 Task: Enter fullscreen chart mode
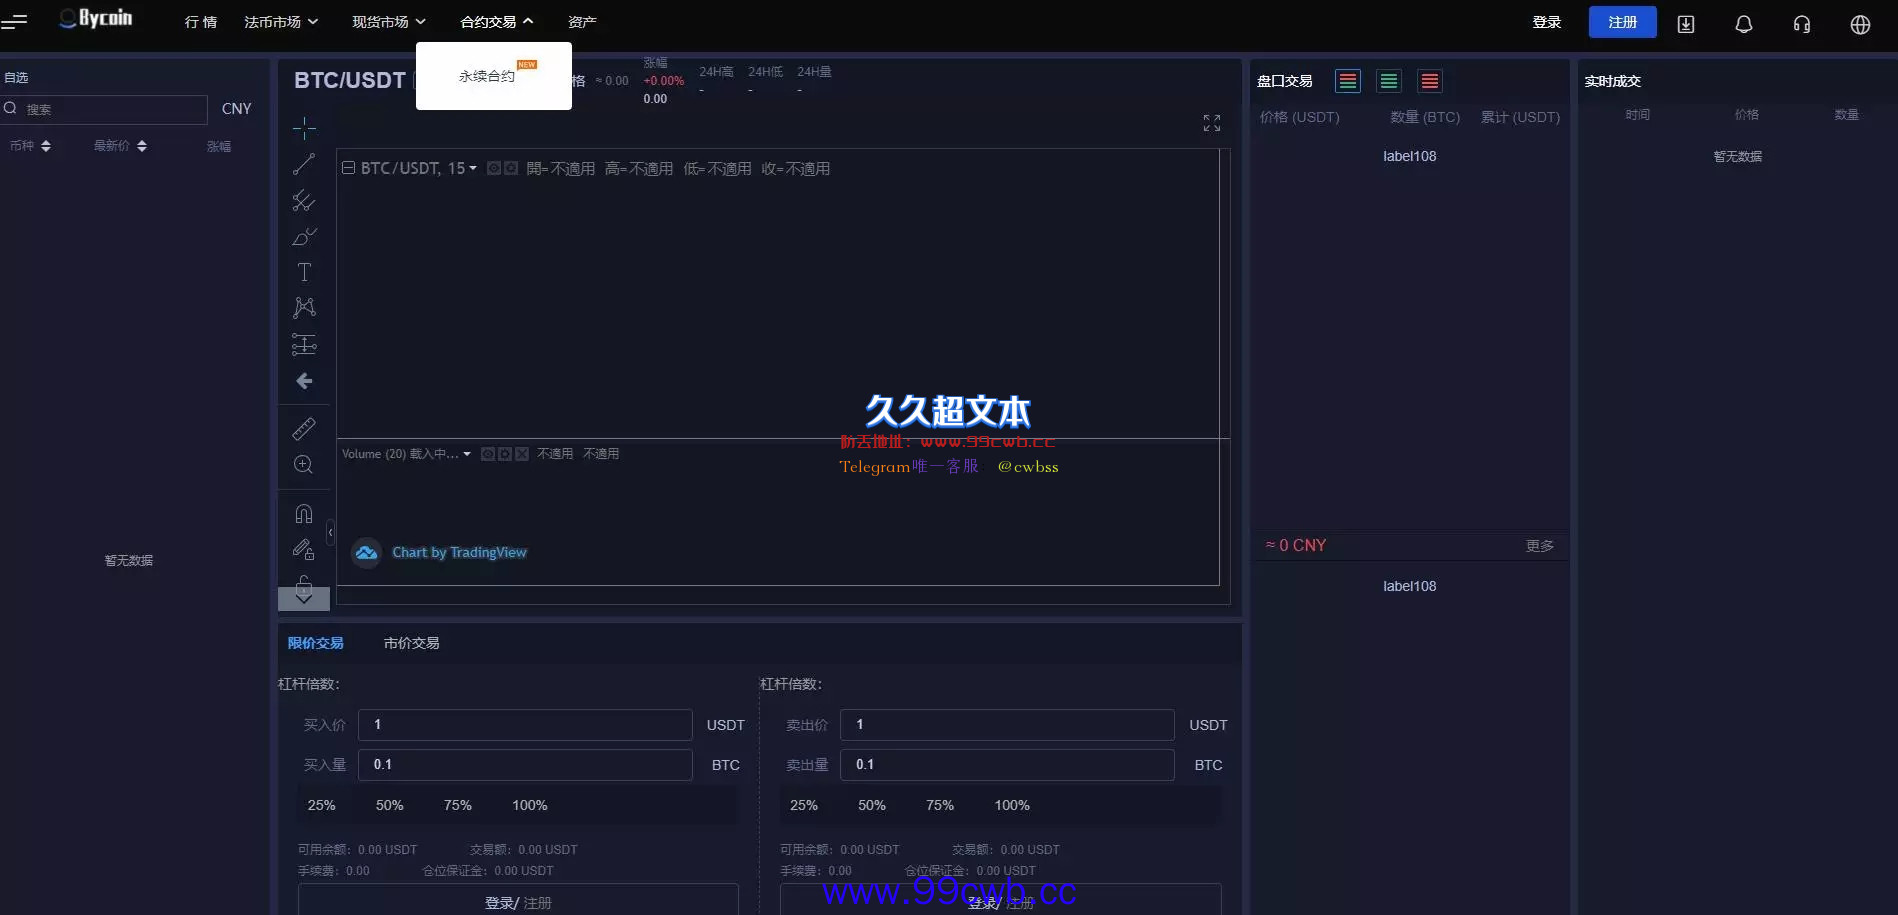(x=1212, y=123)
